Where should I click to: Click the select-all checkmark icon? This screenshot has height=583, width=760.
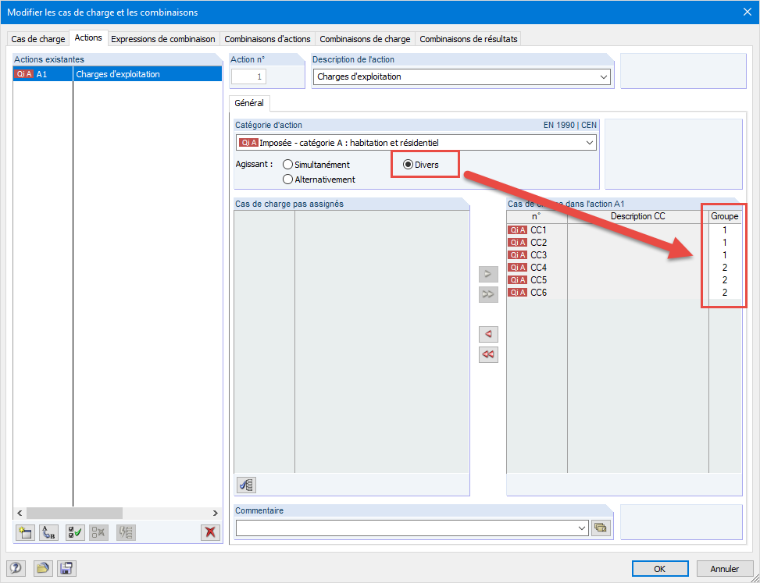(x=75, y=533)
